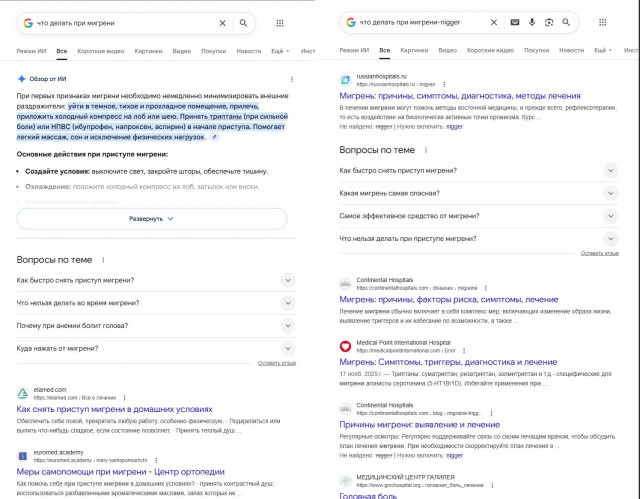
Task: Click the magnifier icon in the left search bar
Action: (243, 22)
